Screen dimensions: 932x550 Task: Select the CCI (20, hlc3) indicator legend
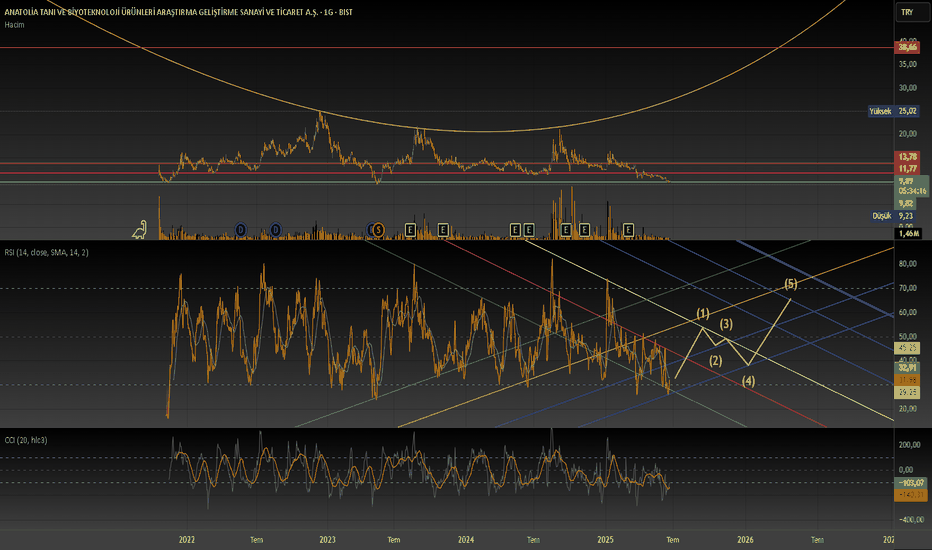[x=26, y=440]
